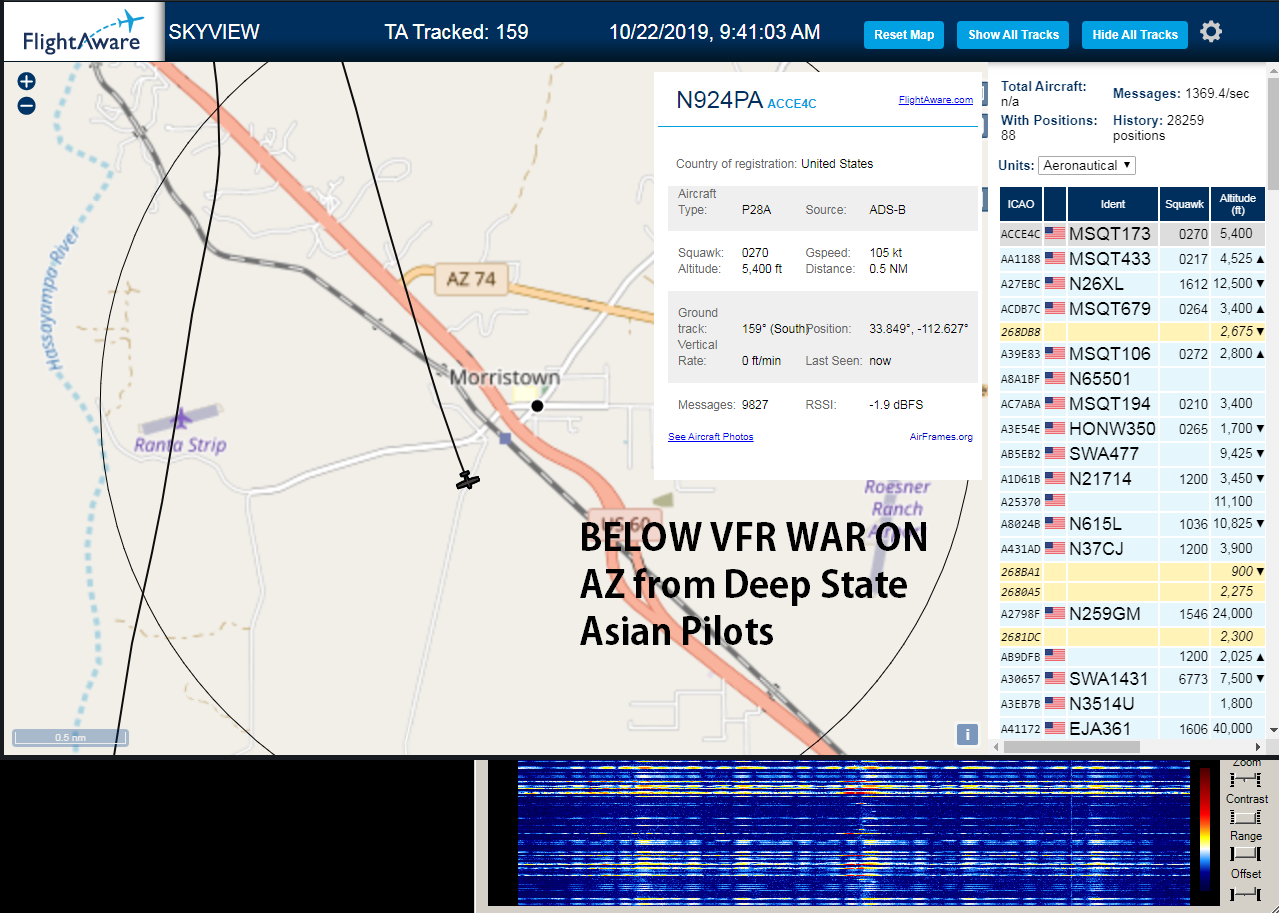
Task: Click the US flag in MSQT679 row
Action: (x=1055, y=308)
